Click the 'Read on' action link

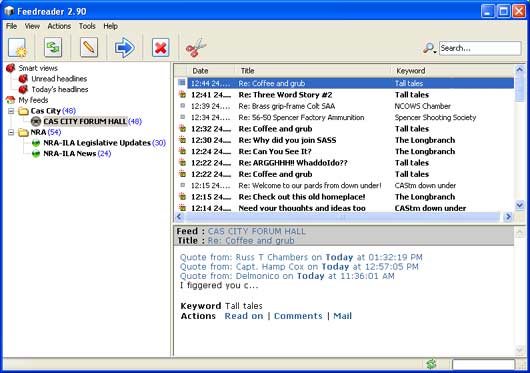244,316
